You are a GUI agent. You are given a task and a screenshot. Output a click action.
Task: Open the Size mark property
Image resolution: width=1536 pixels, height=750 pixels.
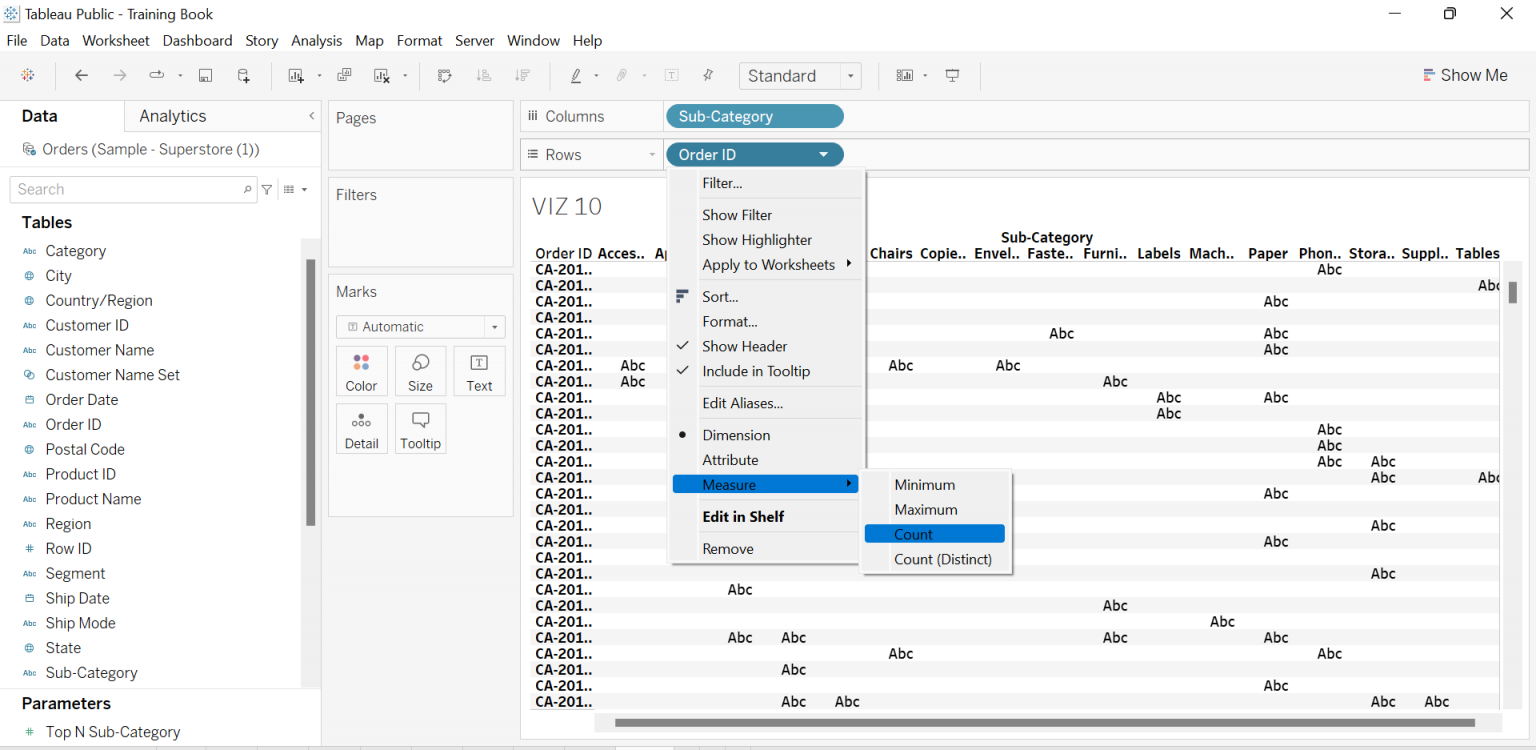(x=420, y=371)
